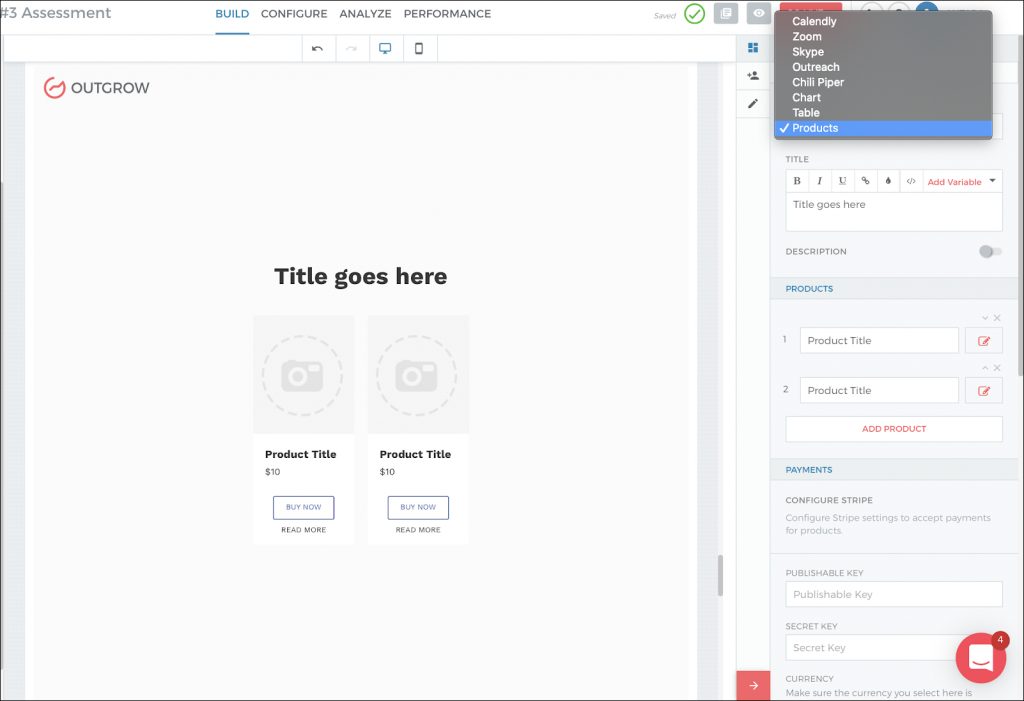
Task: Select Calendly from the dropdown list
Action: coord(814,21)
